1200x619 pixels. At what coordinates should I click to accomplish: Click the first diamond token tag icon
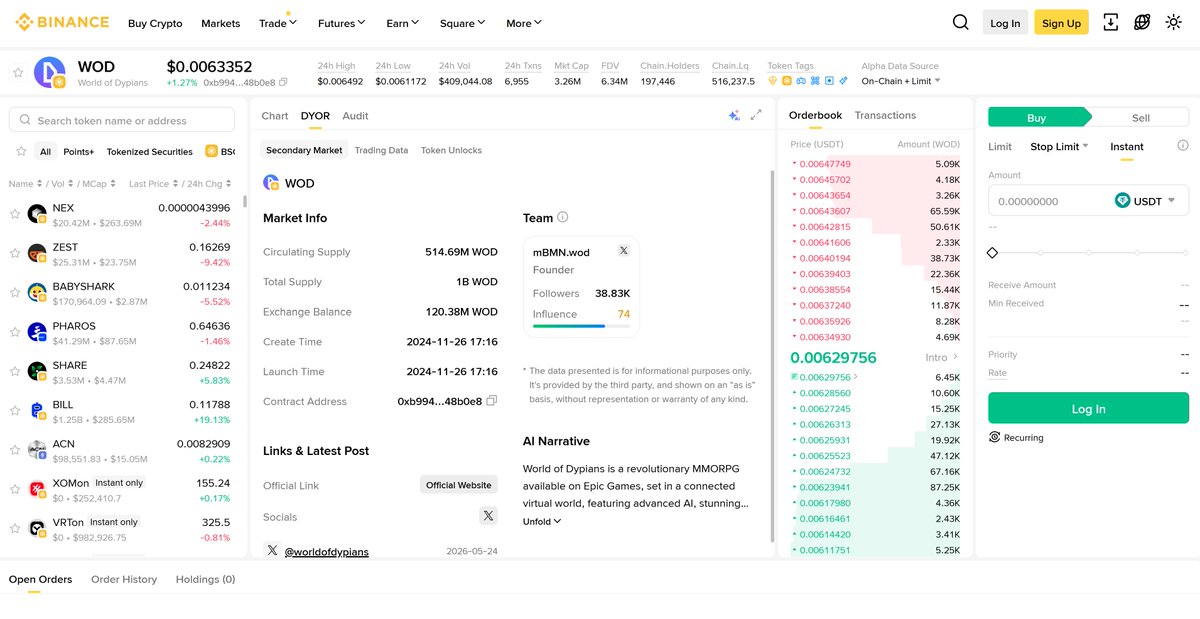(x=772, y=81)
